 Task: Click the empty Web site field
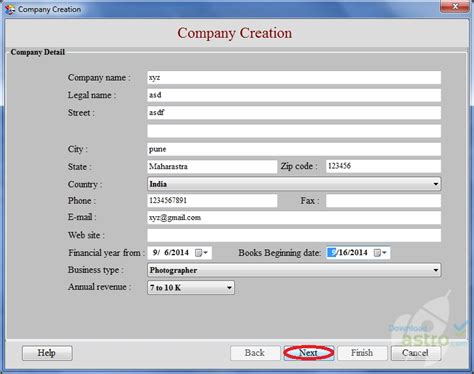point(294,235)
